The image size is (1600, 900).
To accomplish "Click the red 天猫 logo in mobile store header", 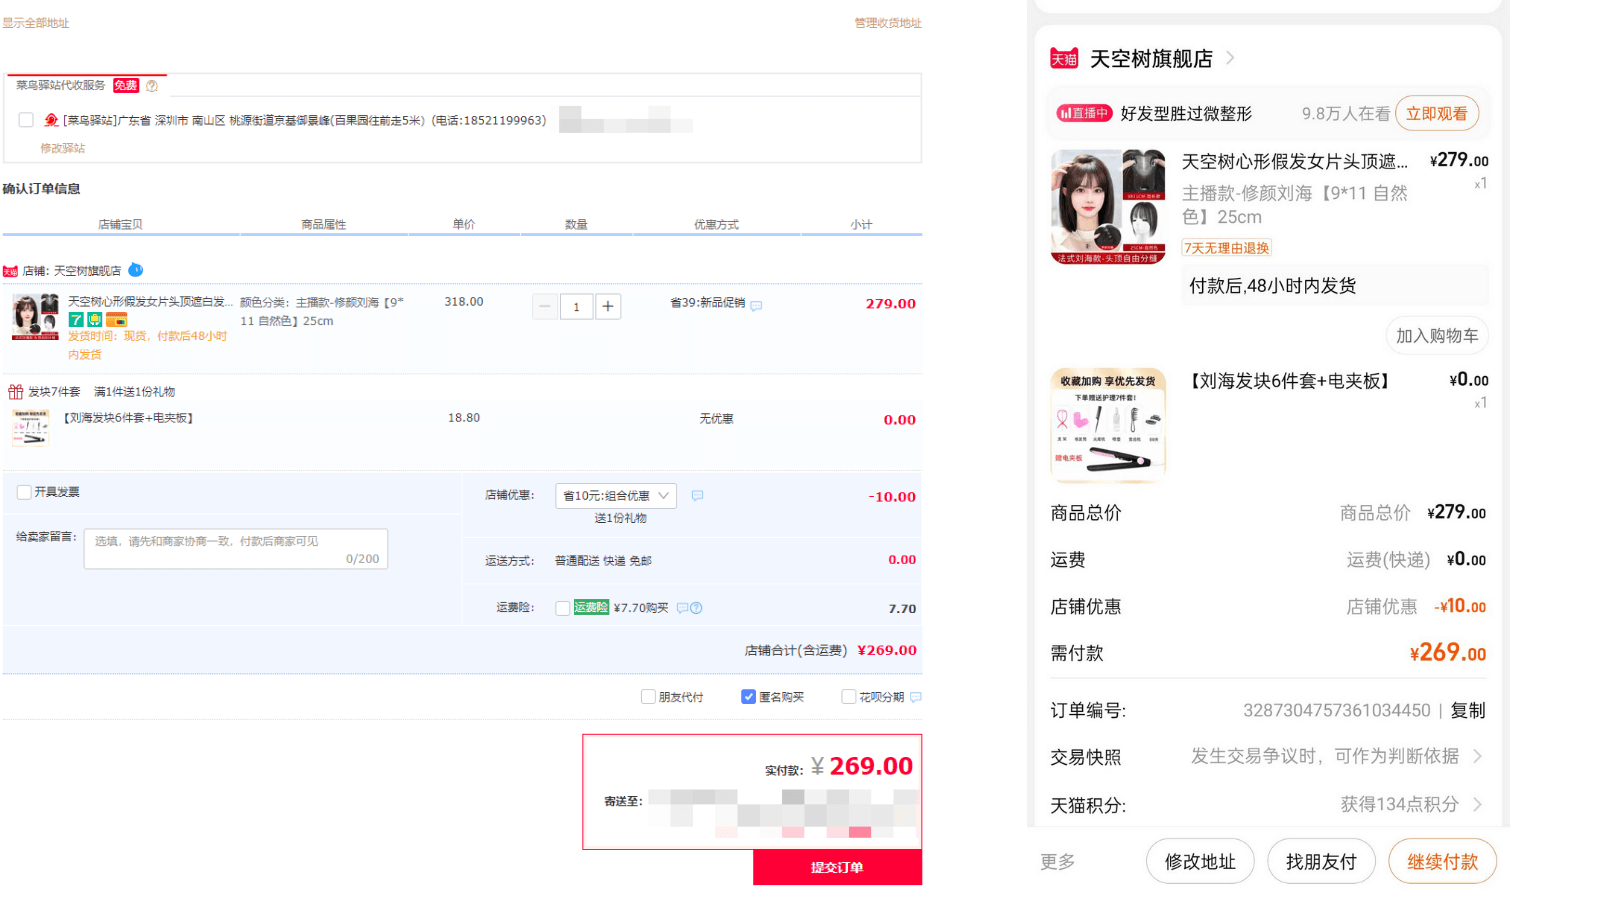I will [x=1064, y=57].
